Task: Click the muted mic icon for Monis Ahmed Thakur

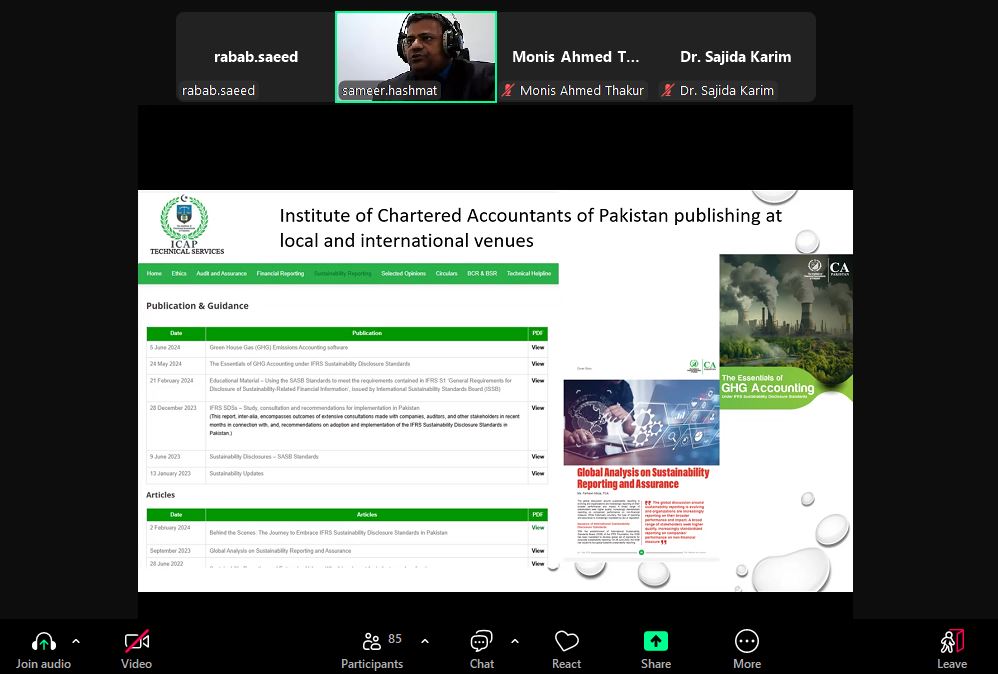Action: [509, 90]
